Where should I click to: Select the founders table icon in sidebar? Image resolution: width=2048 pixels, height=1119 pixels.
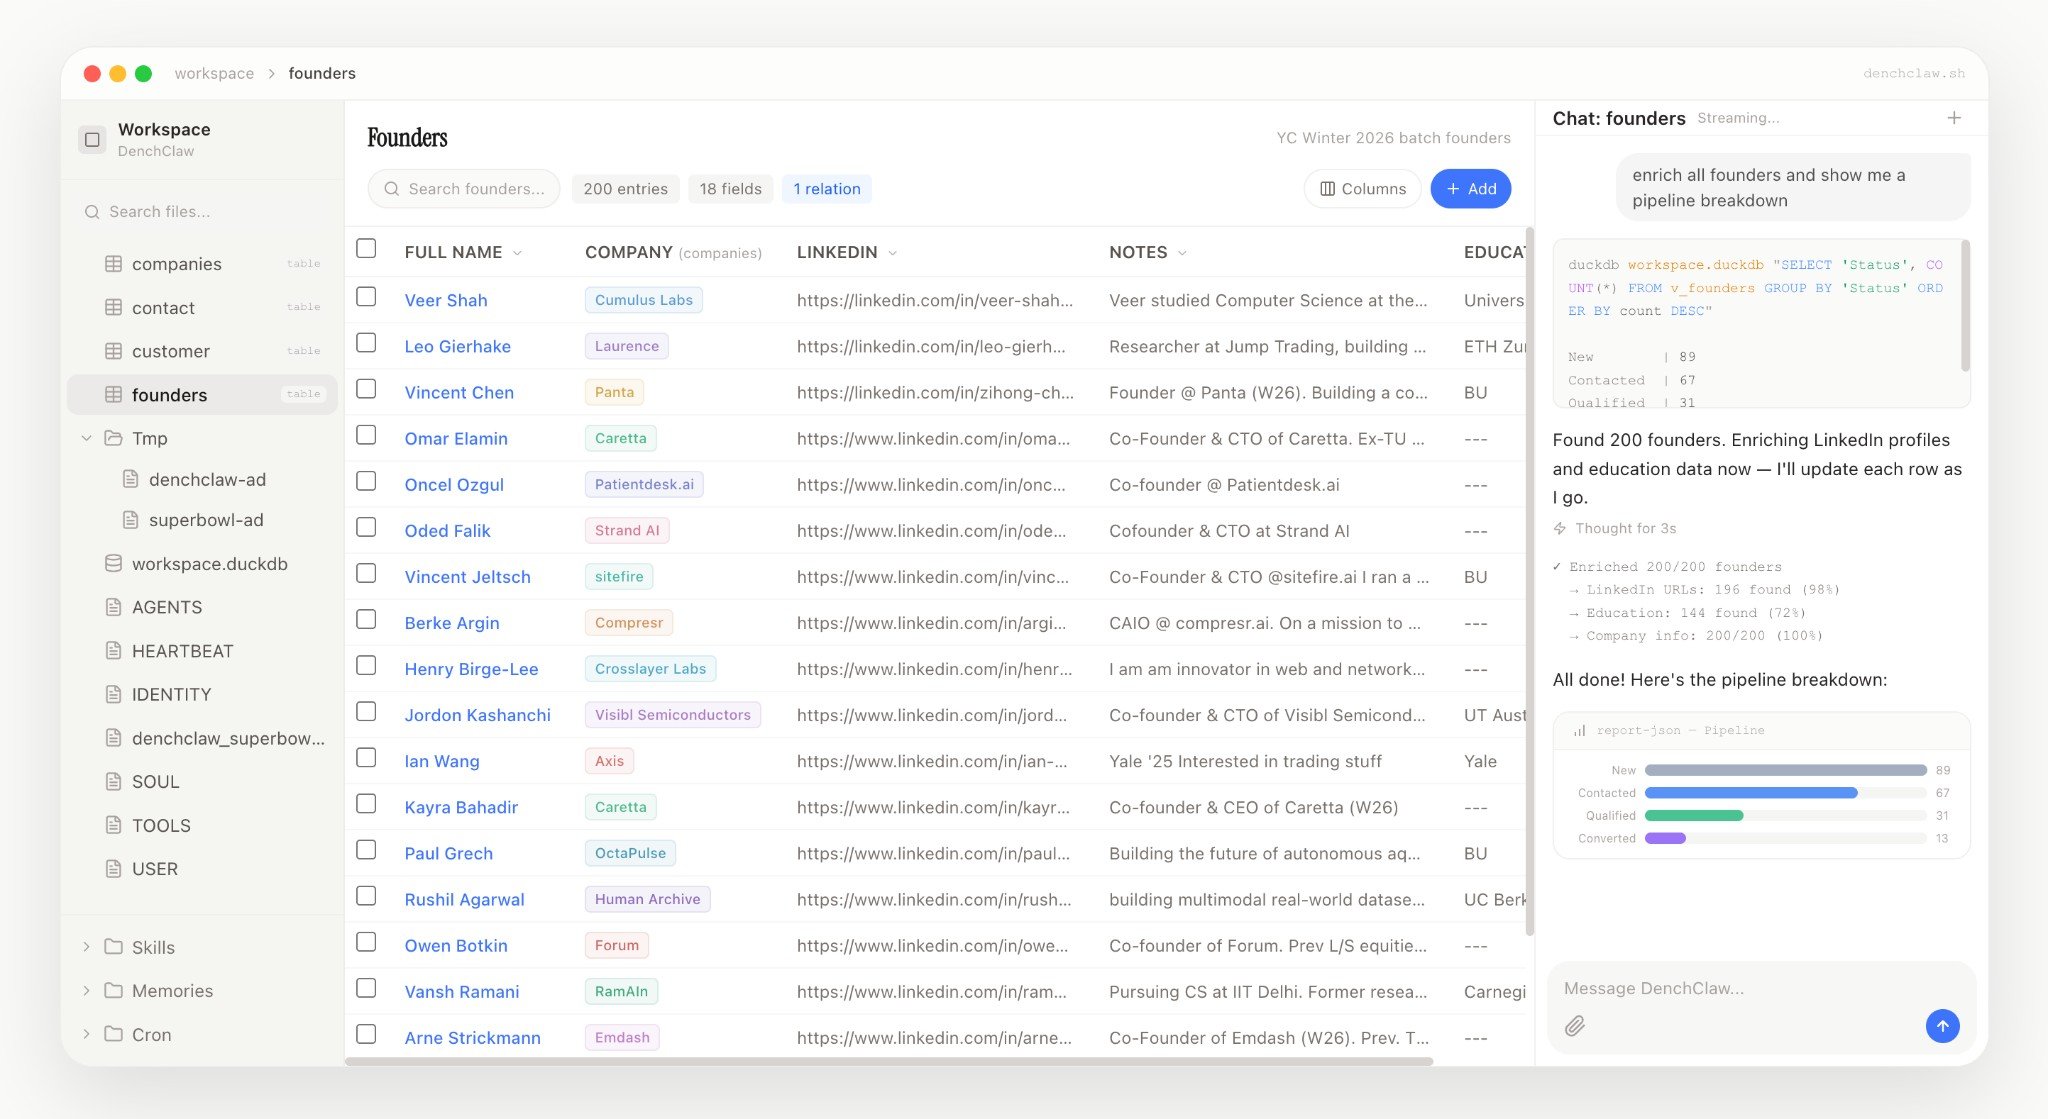(113, 394)
